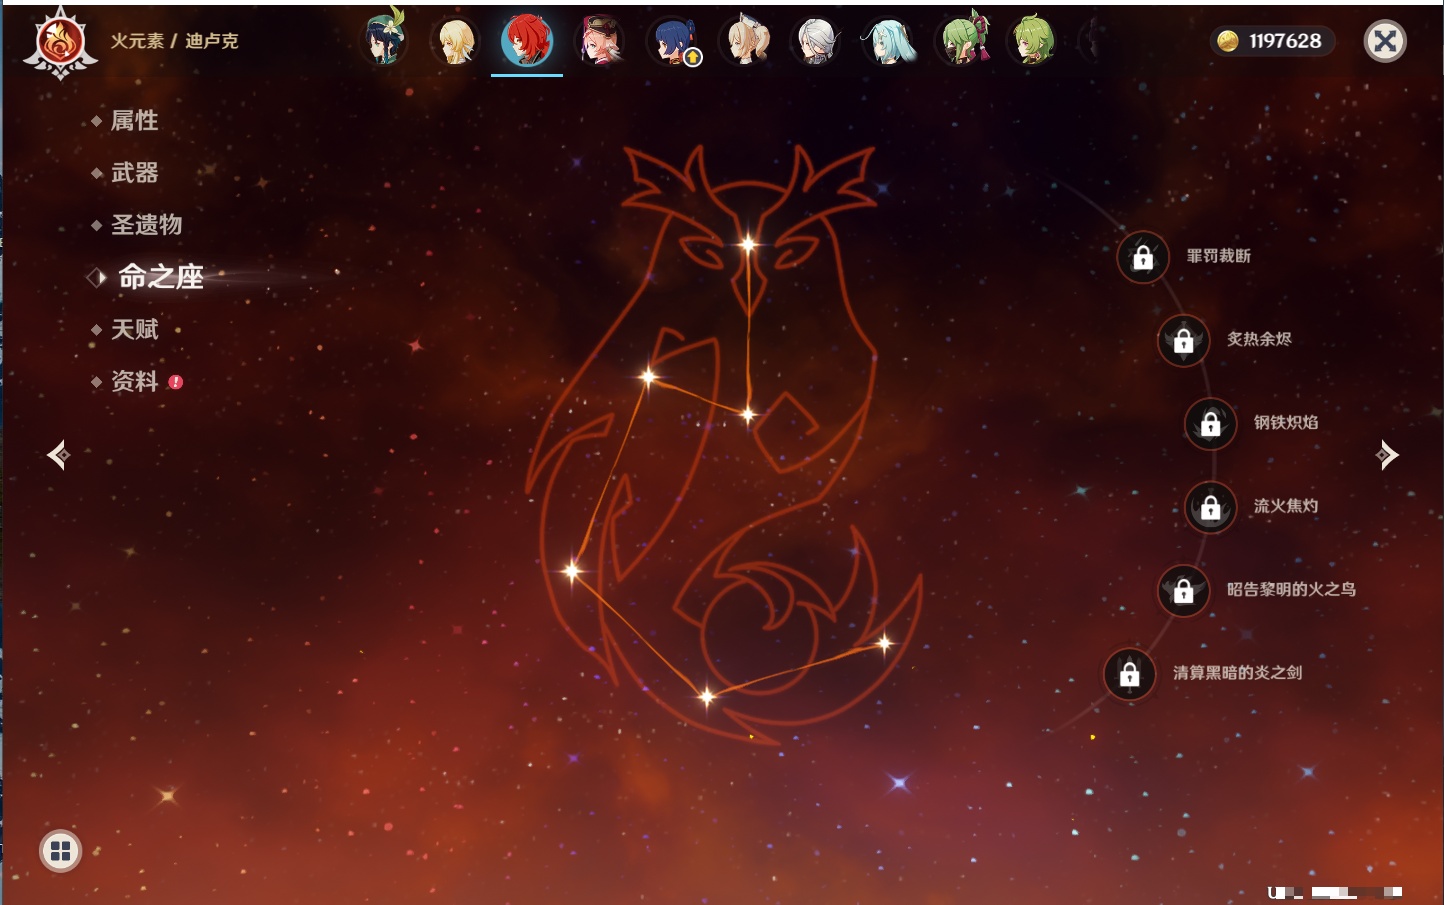Select the 命之座 constellation tab
The image size is (1444, 905).
pos(161,277)
